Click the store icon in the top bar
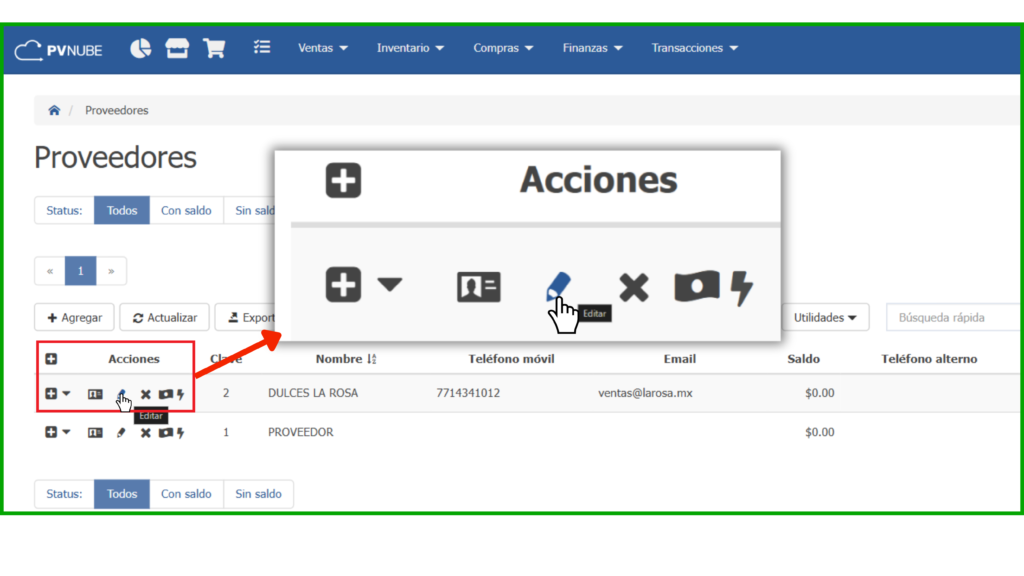Image resolution: width=1024 pixels, height=576 pixels. tap(177, 48)
